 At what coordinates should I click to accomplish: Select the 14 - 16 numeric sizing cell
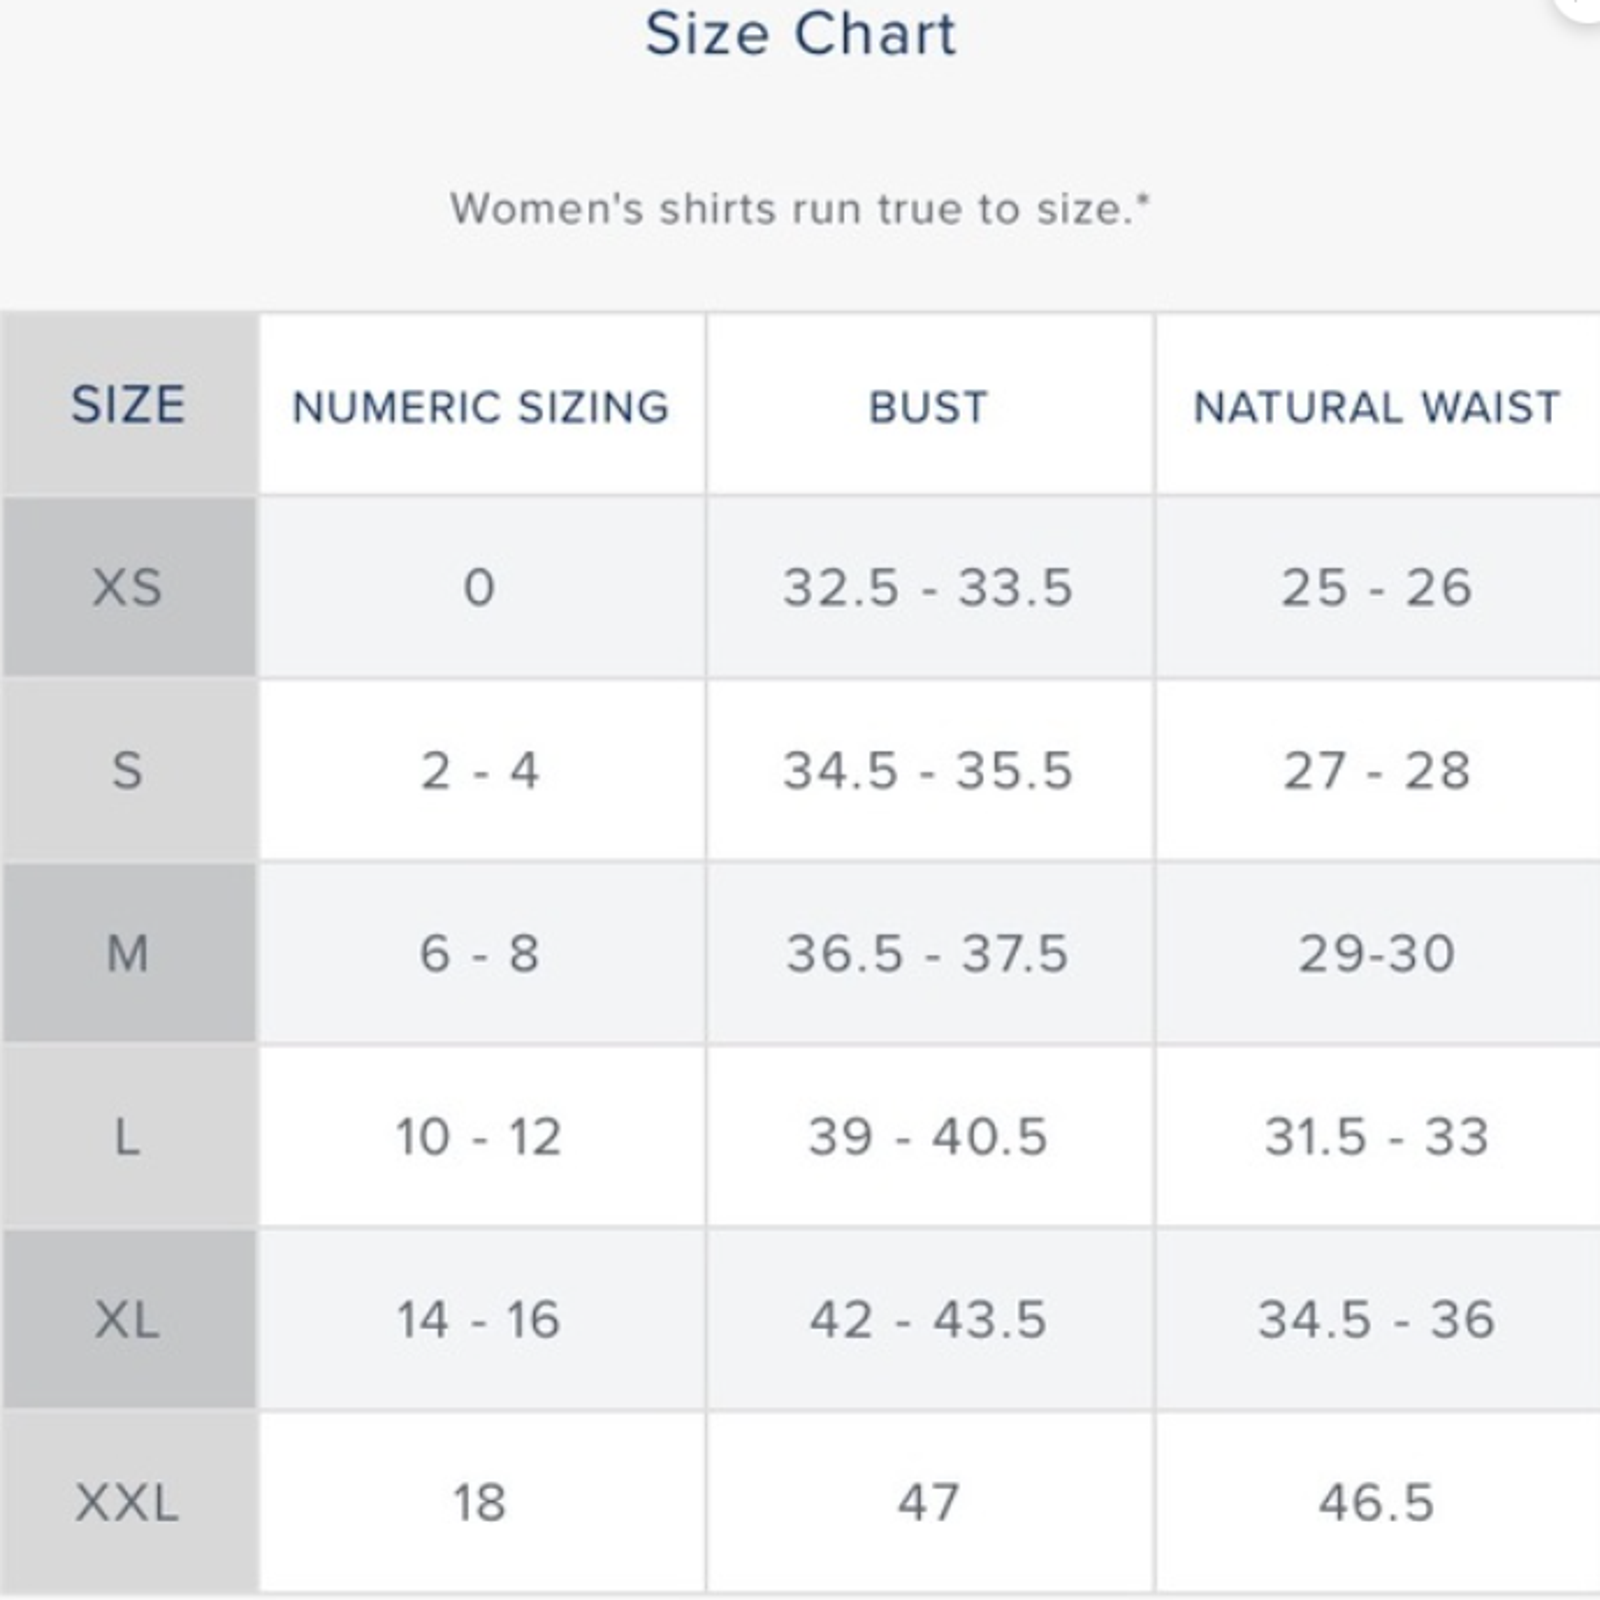[480, 1320]
